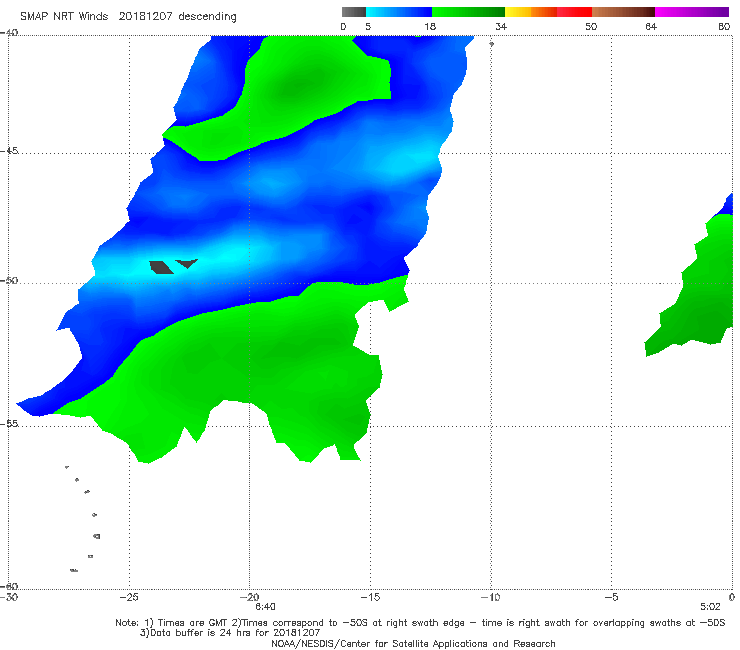Click the 'SMAP NRT Winds 20181207 descending' title
This screenshot has width=740, height=650.
(x=128, y=16)
